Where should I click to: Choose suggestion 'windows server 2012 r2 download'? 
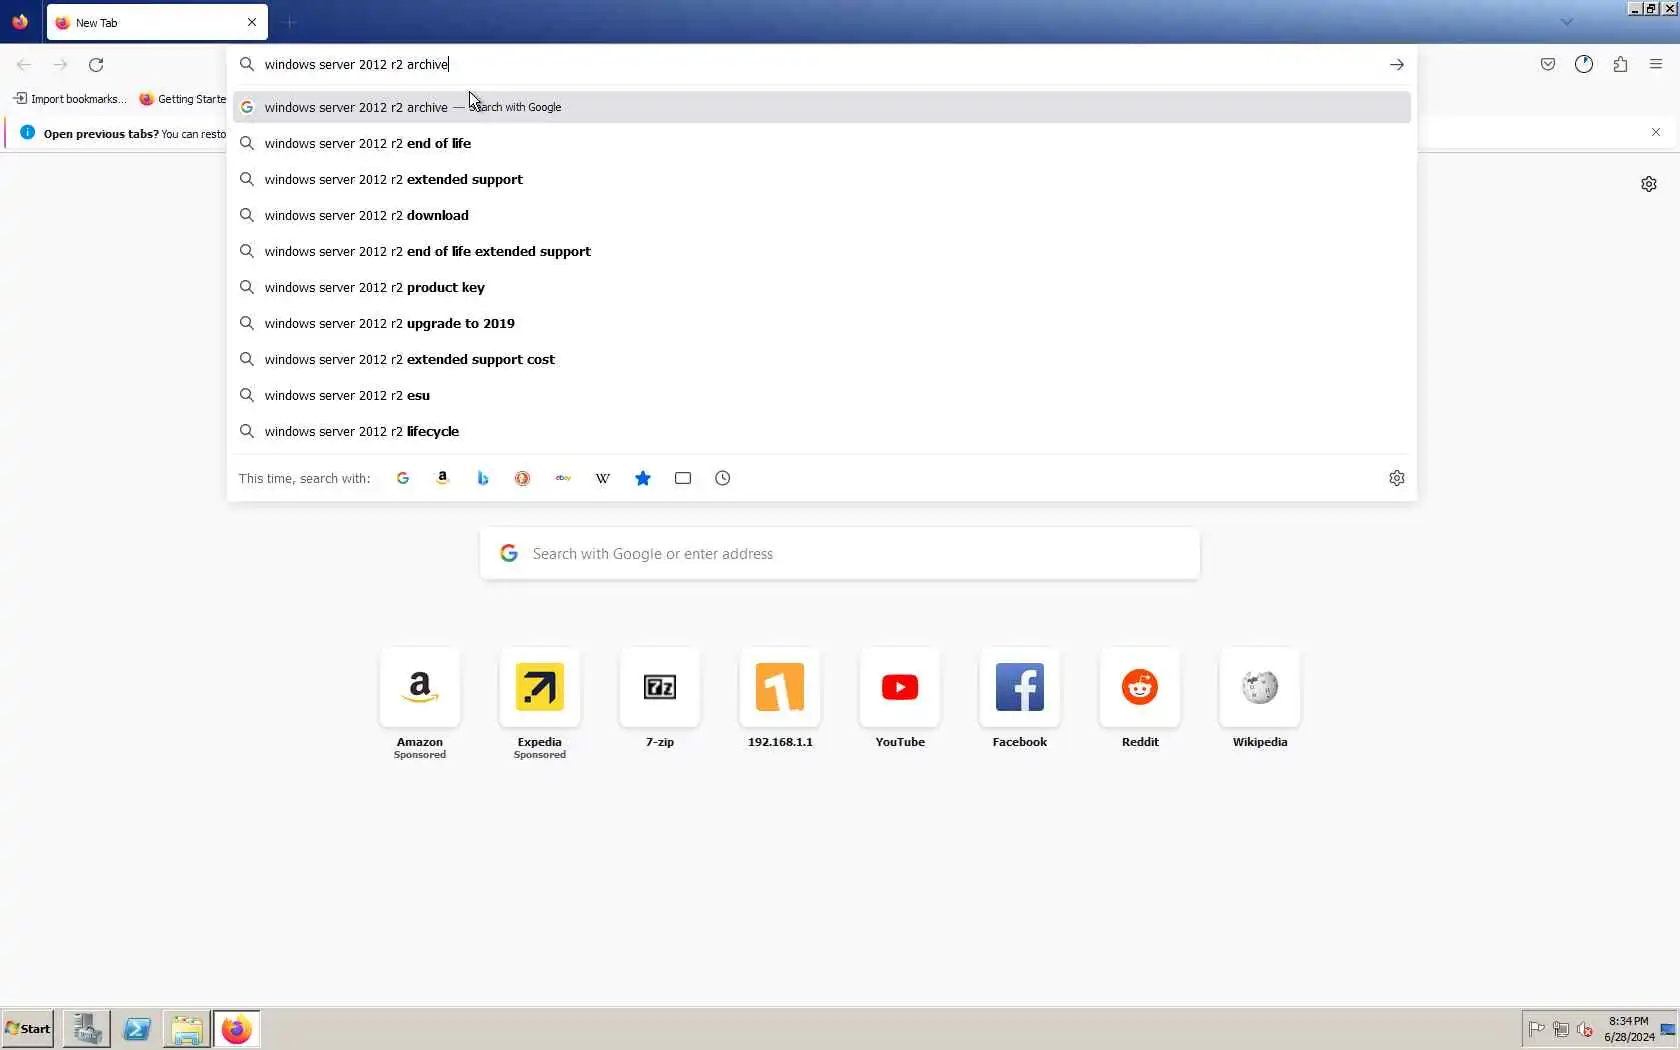tap(822, 215)
